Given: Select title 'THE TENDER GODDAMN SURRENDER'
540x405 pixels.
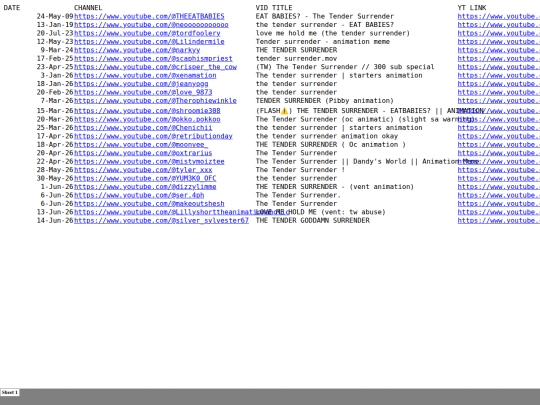Looking at the screenshot, I should (x=313, y=220).
